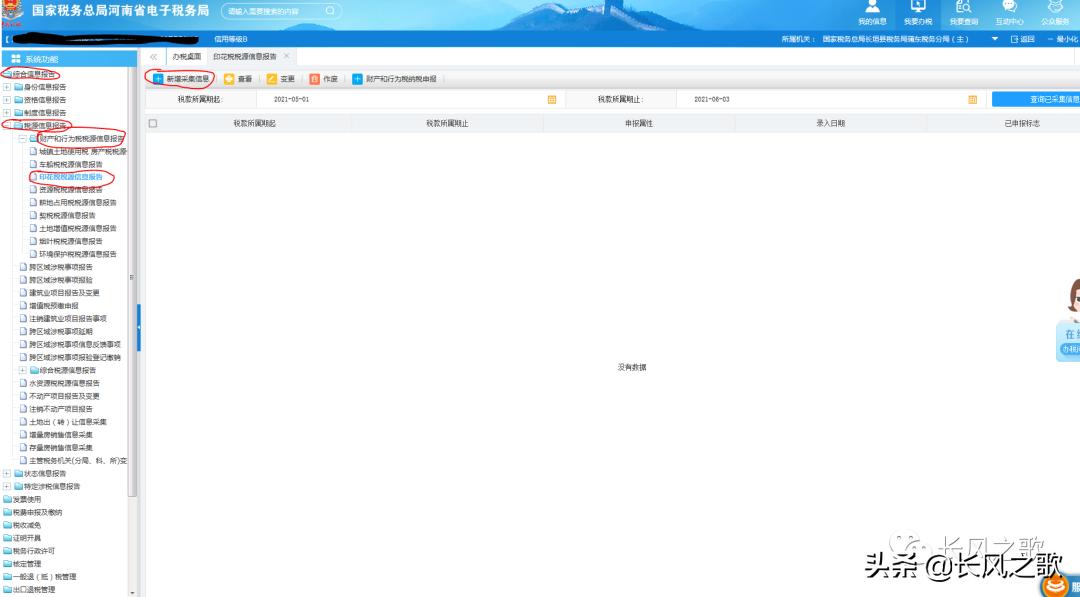
Task: Check the box next to 变更 action
Action: [x=272, y=79]
